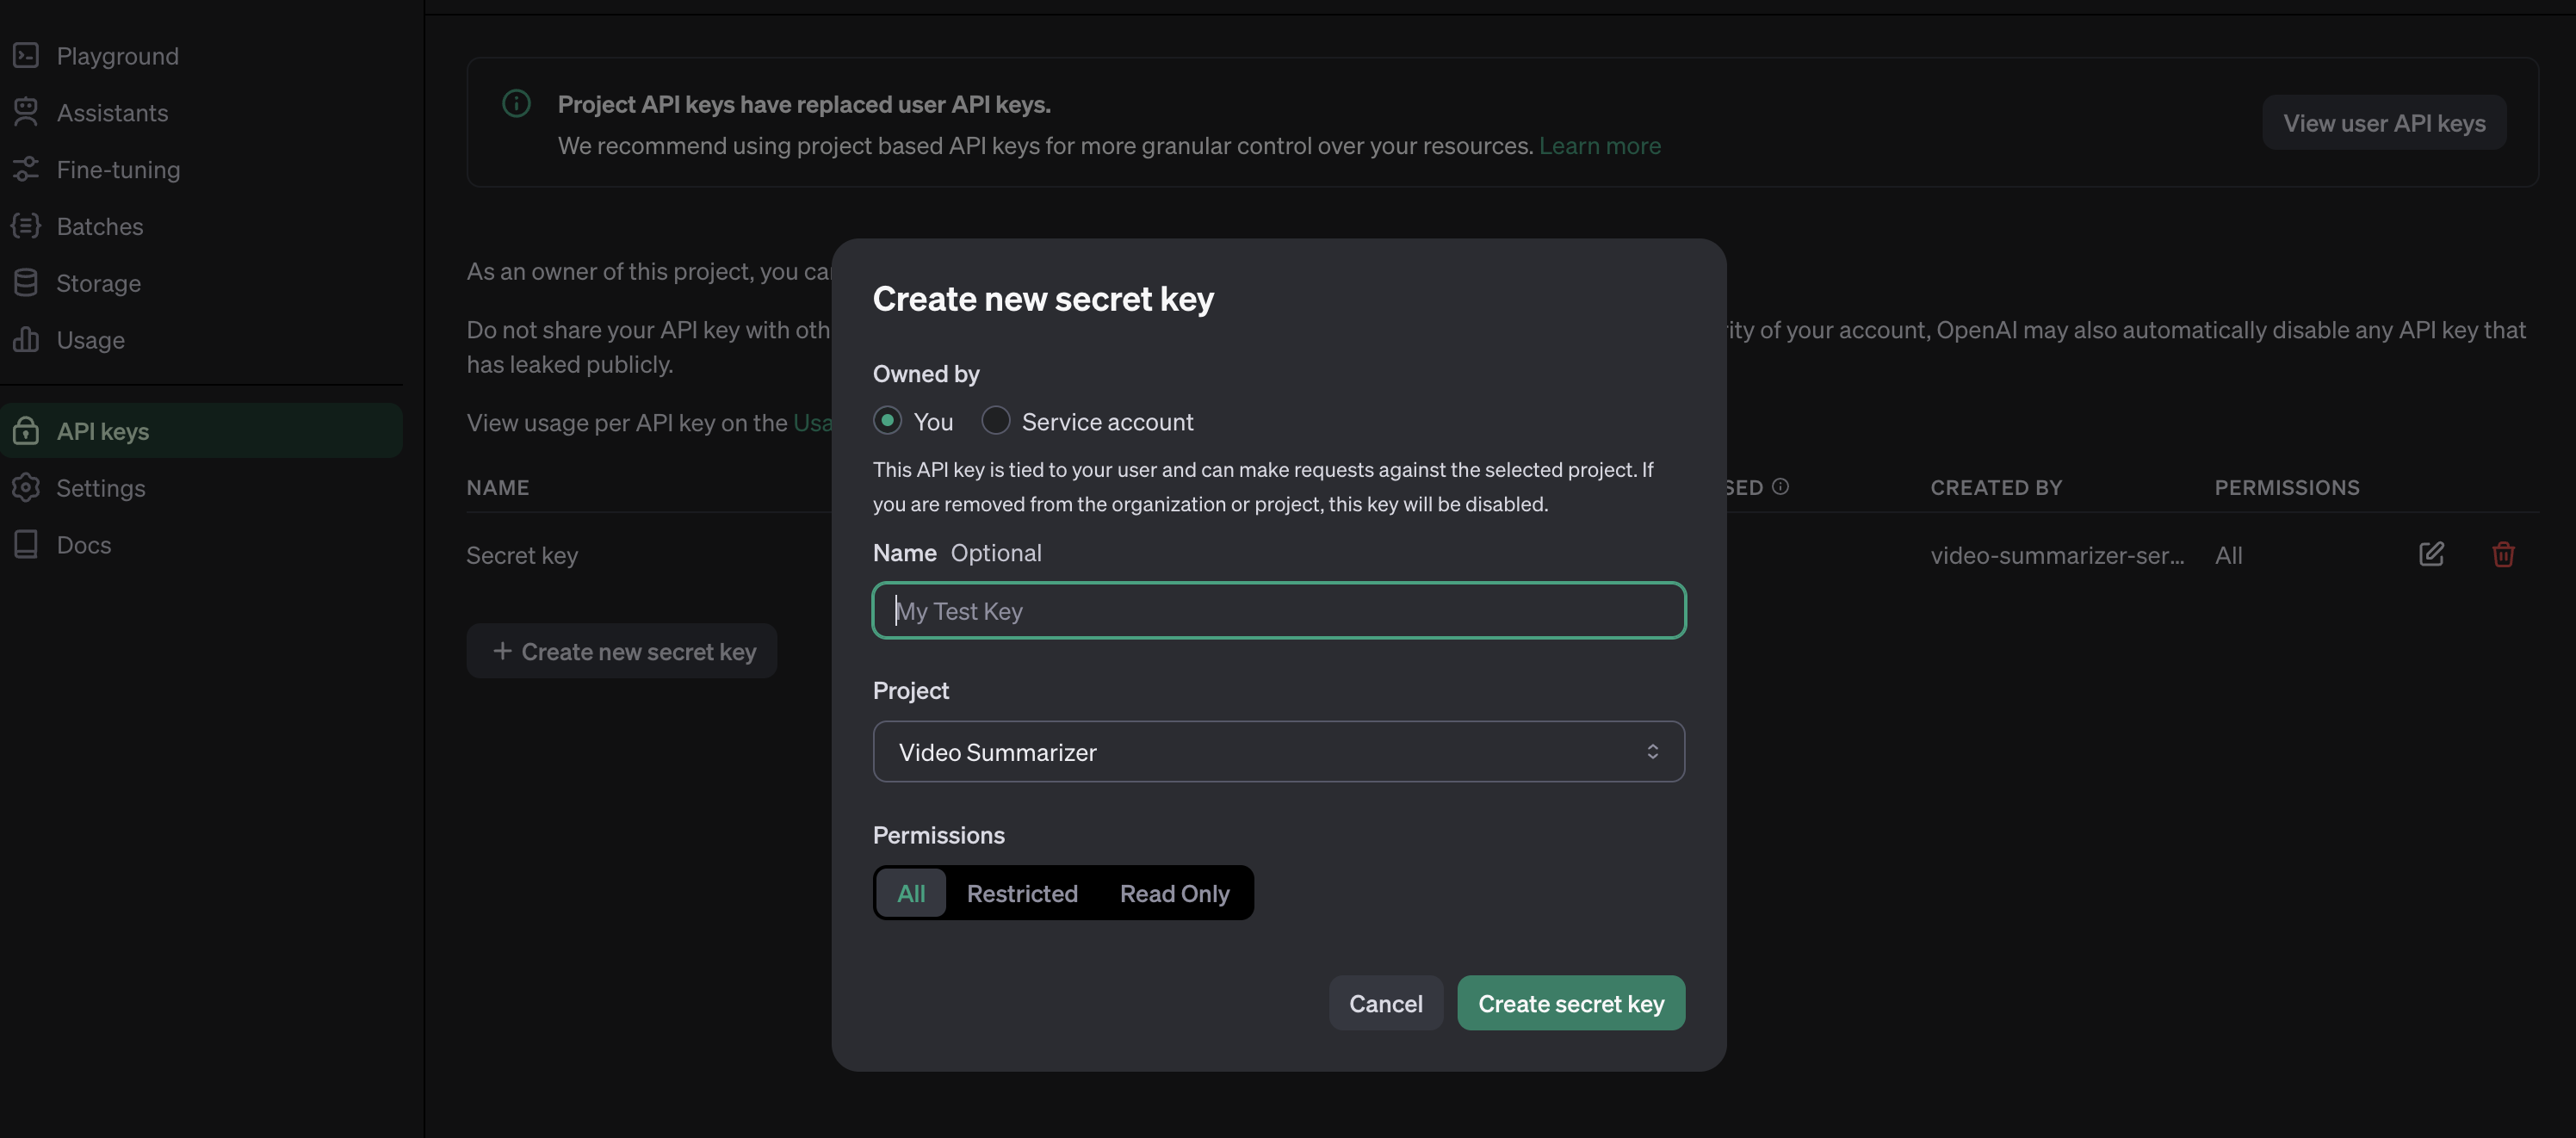Viewport: 2576px width, 1138px height.
Task: Click the Usage bar chart icon
Action: 26,340
